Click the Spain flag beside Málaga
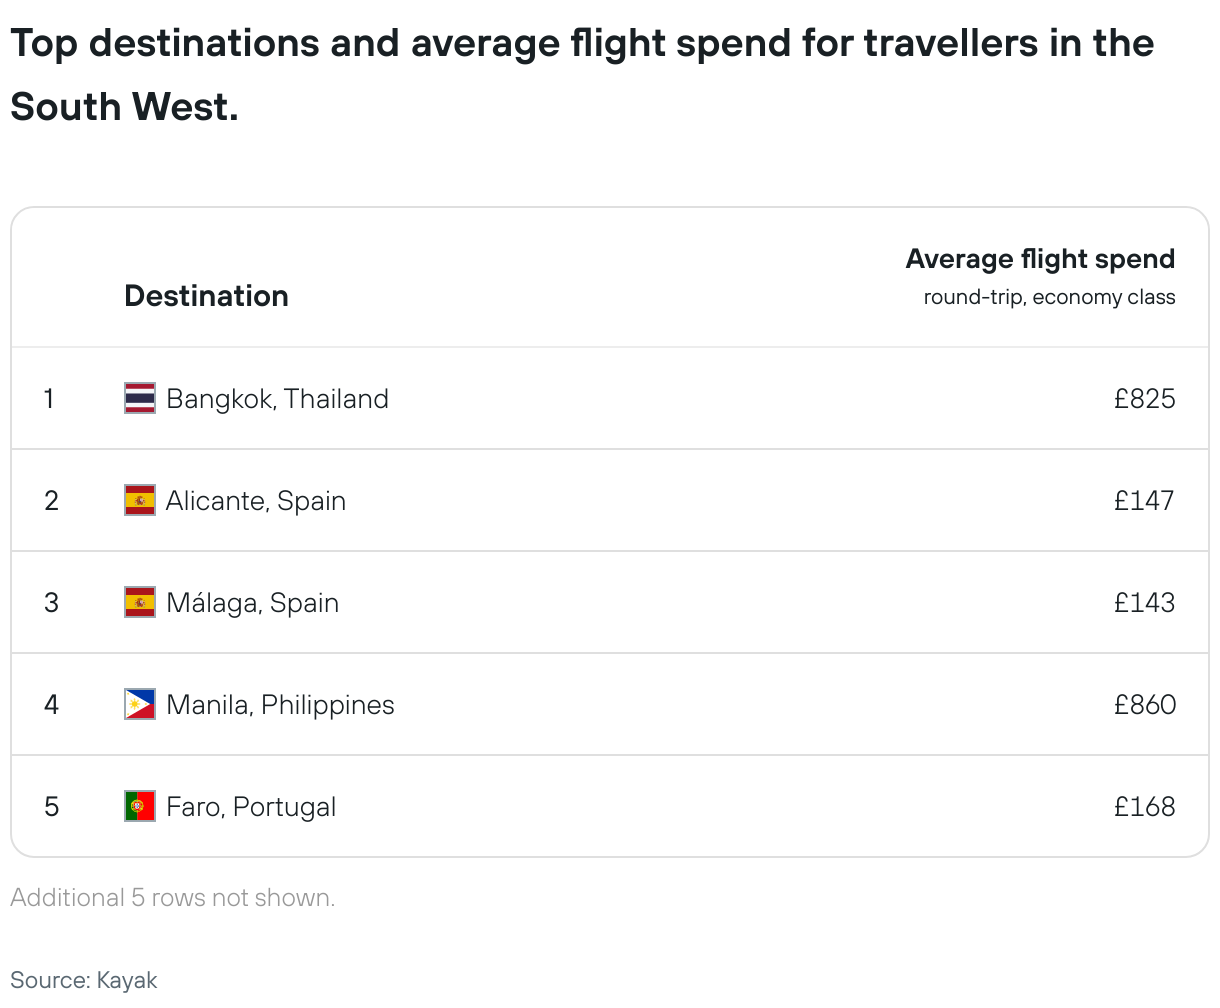Viewport: 1220px width, 1008px height. (140, 602)
